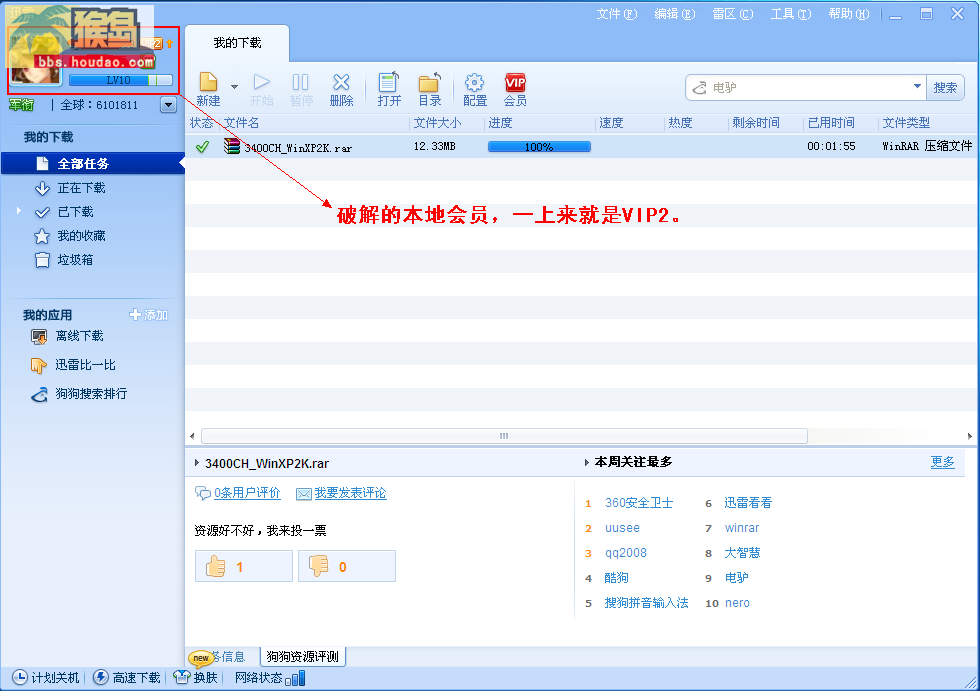Click the WinRAR icon of 3400CH_WinXP2K.rar

click(232, 146)
